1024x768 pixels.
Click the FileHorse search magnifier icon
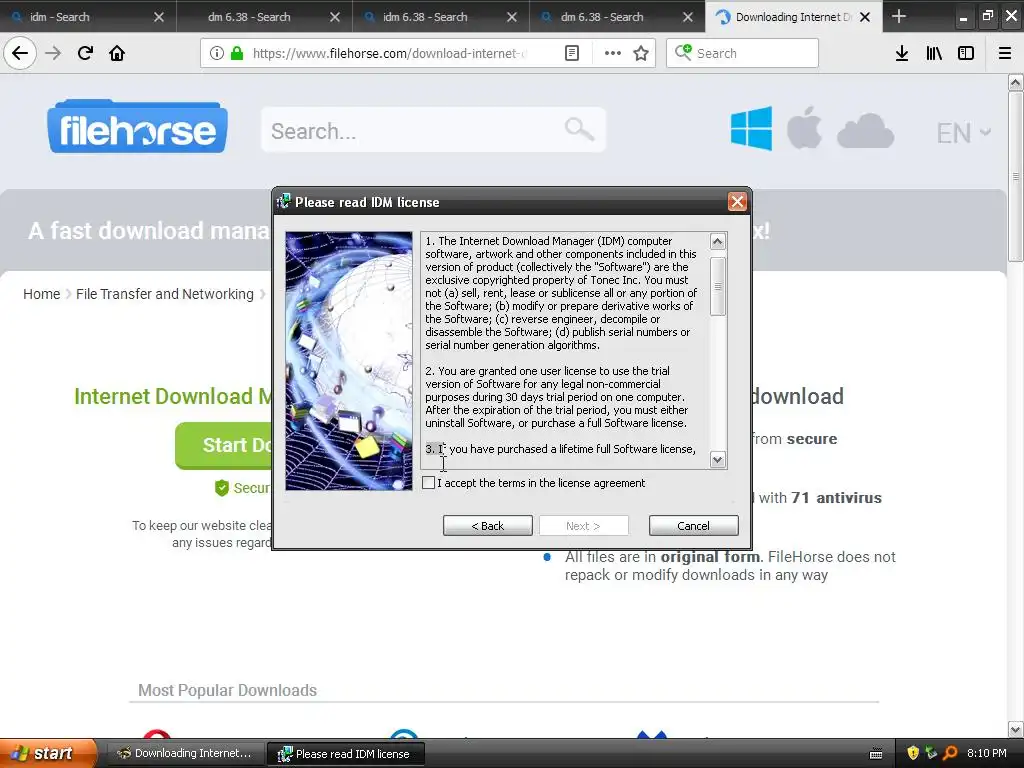click(579, 130)
